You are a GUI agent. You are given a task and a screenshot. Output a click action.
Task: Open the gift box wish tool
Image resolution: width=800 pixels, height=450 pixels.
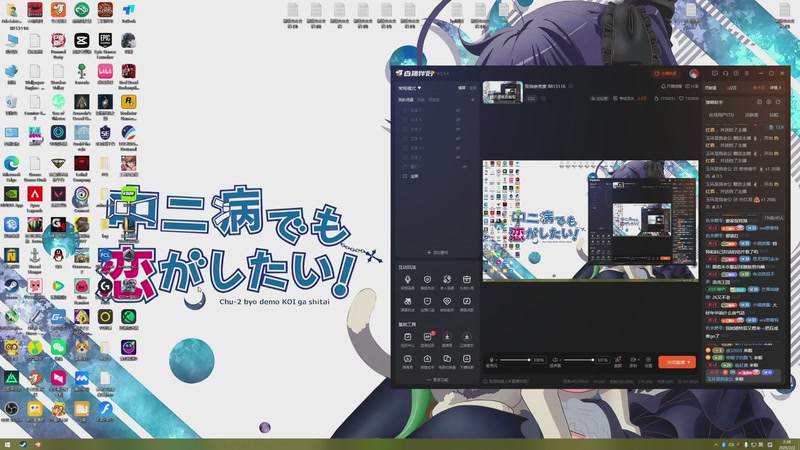click(466, 282)
